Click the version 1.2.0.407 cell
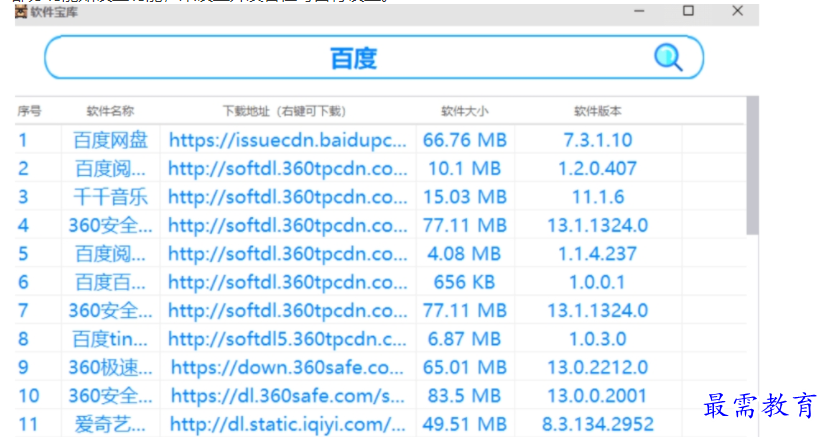 tap(598, 169)
